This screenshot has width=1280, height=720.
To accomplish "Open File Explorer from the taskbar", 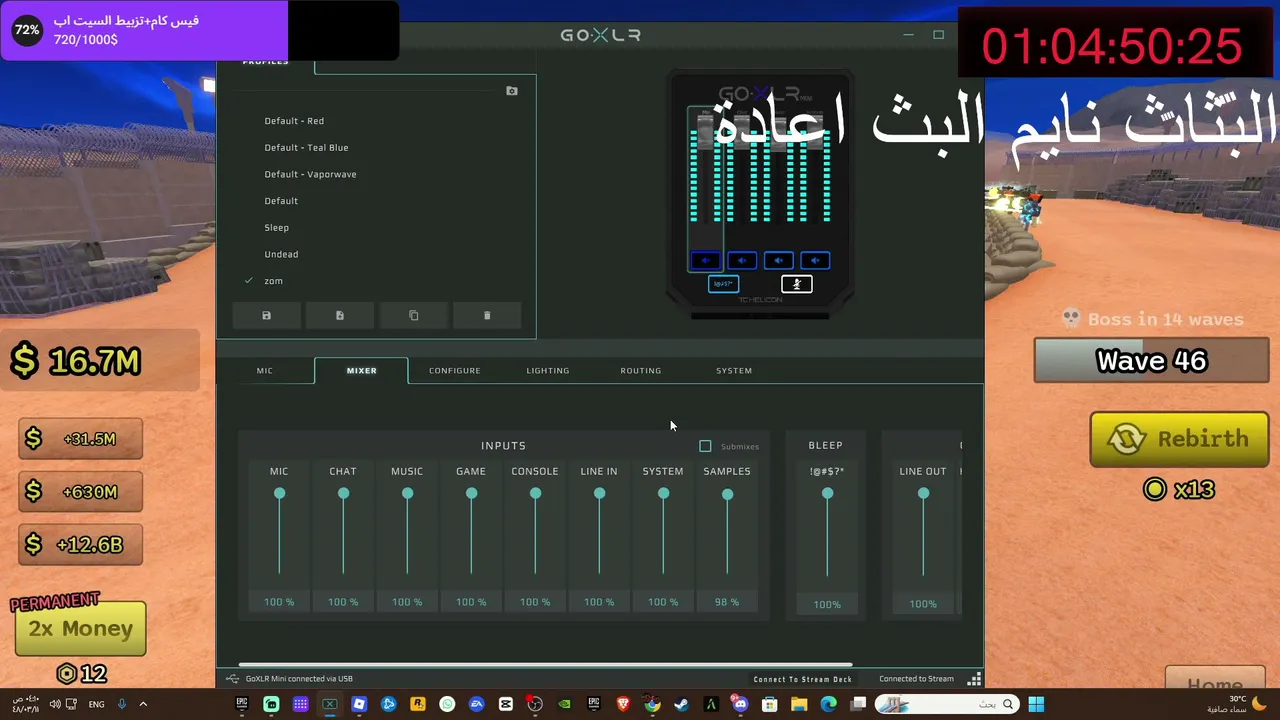I will click(799, 704).
